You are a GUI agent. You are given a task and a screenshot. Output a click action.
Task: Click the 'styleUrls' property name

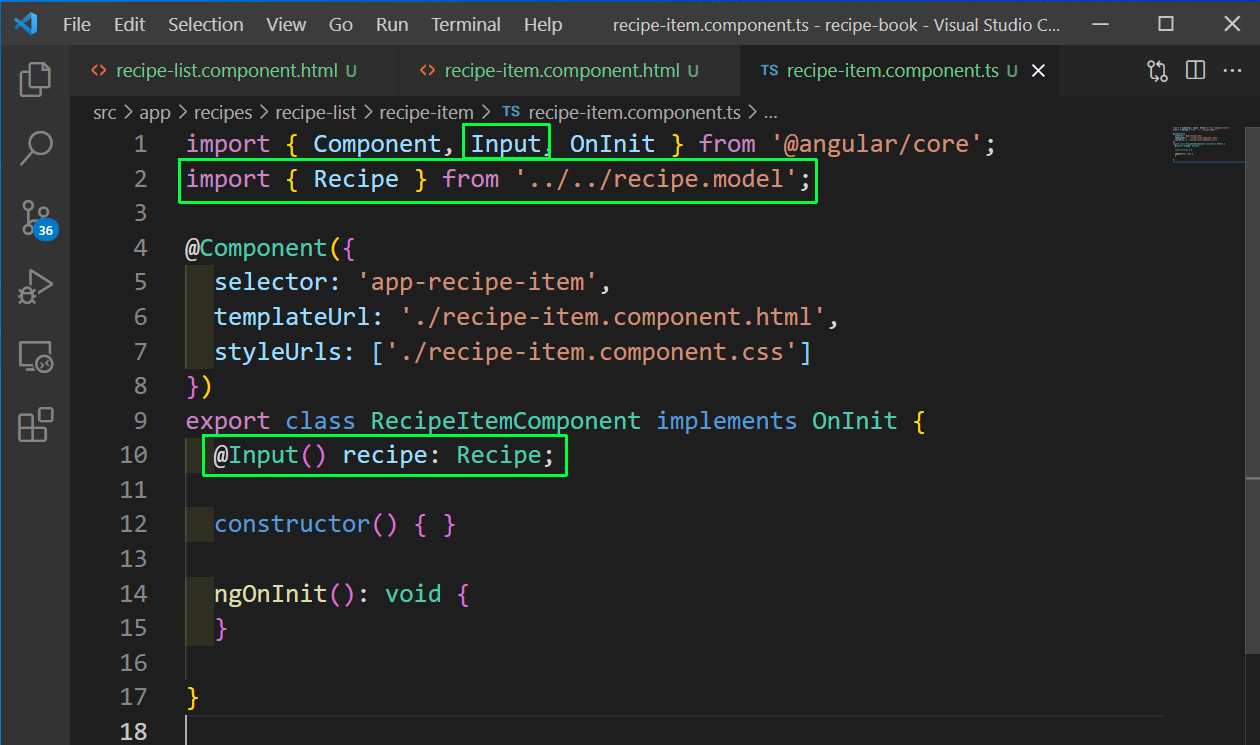point(277,351)
